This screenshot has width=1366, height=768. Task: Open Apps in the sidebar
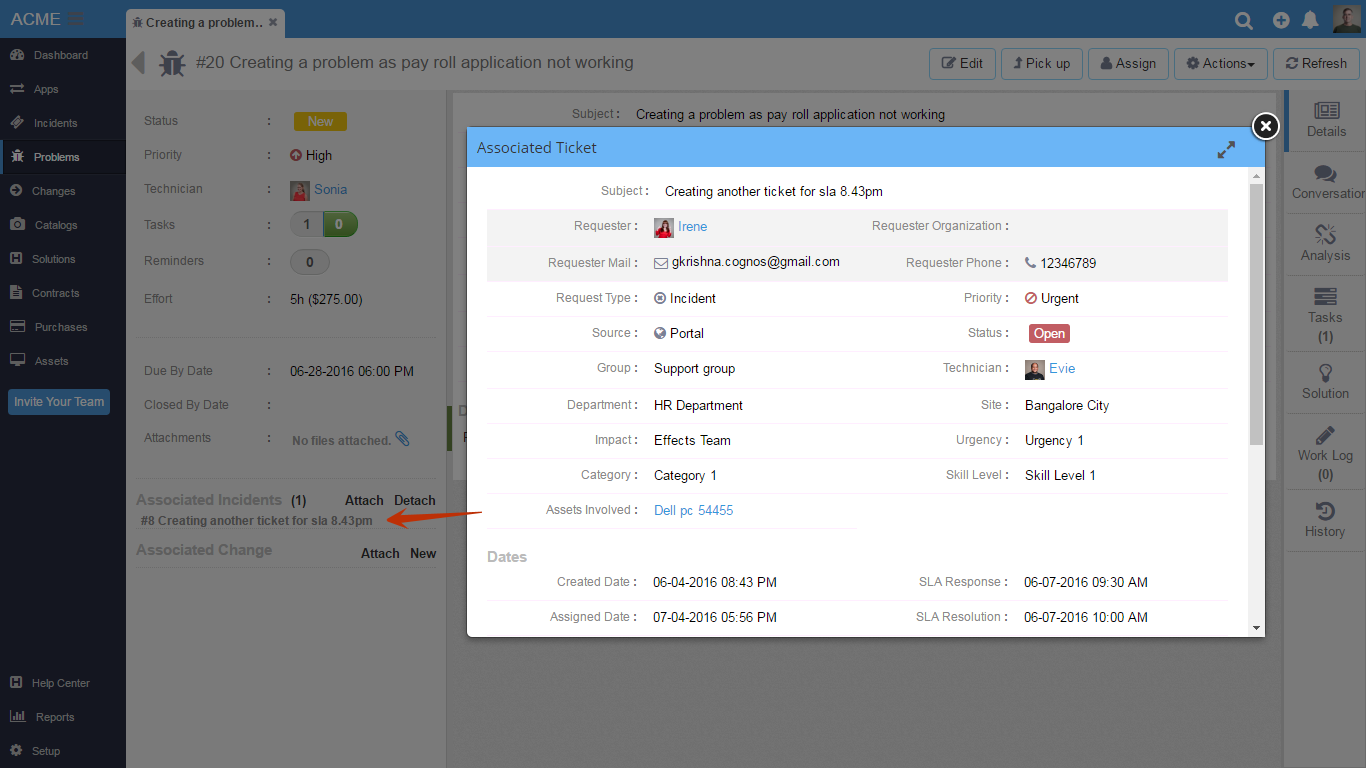[62, 89]
